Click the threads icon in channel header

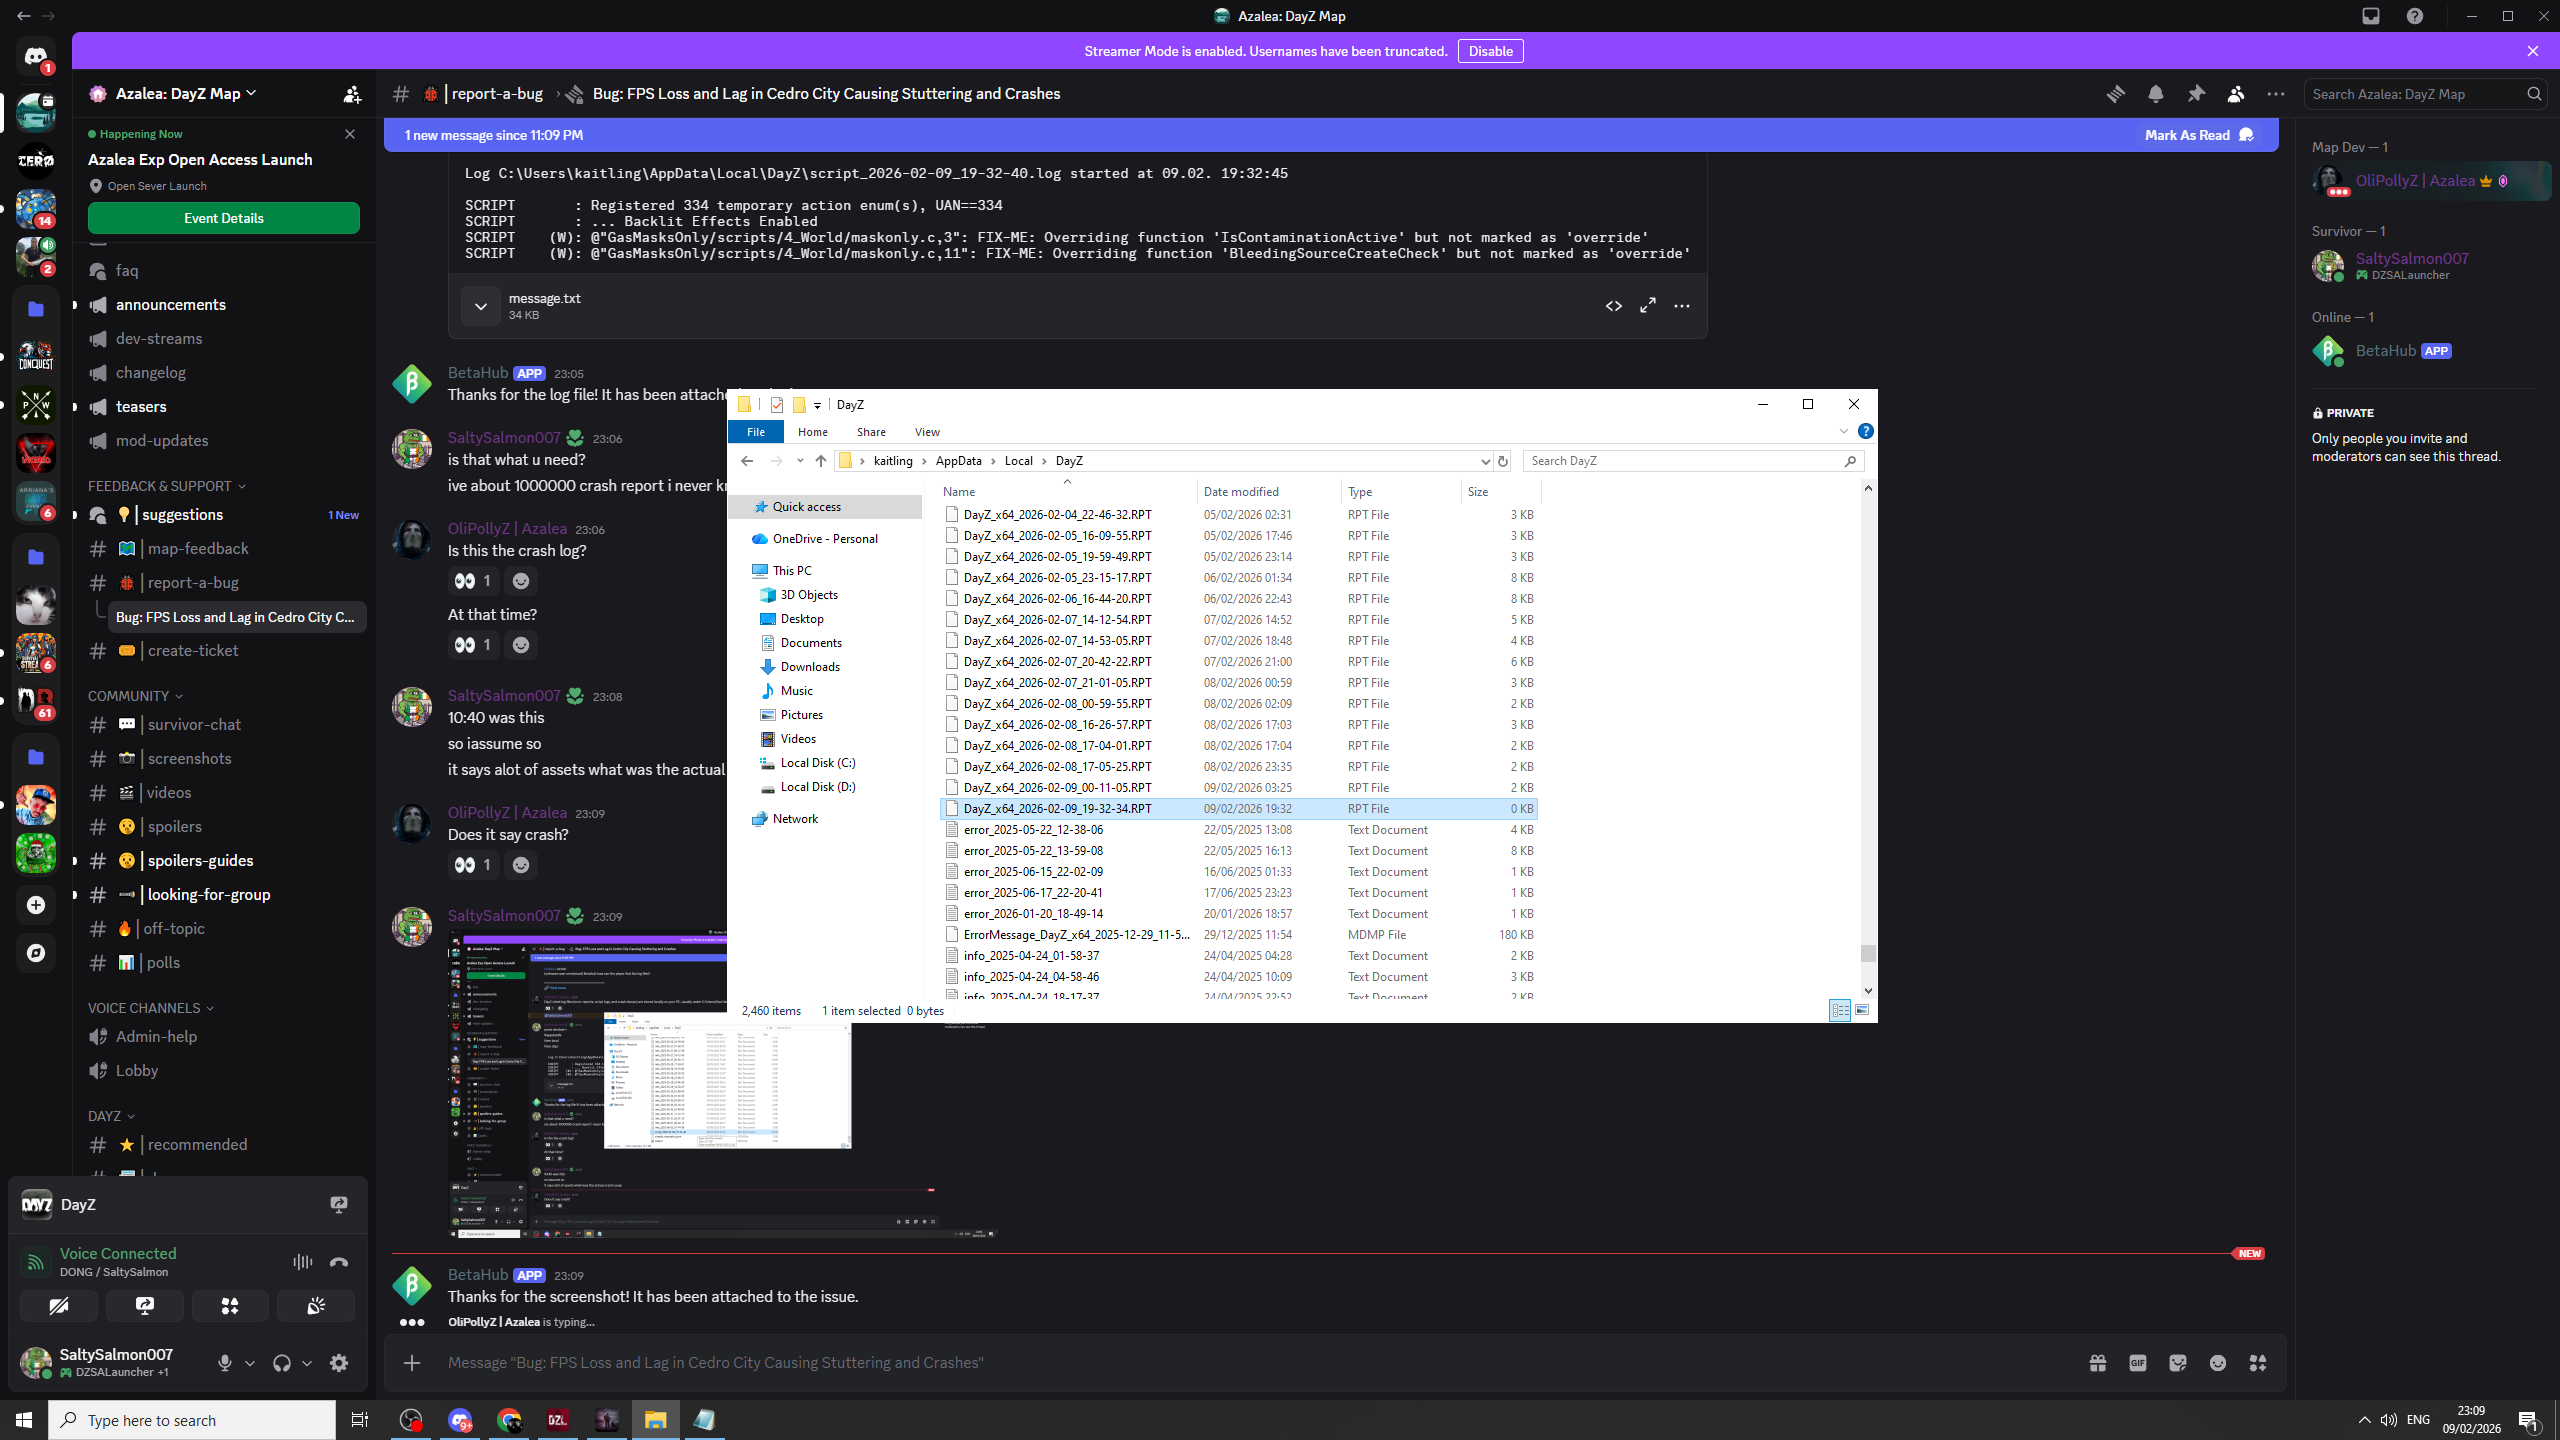(2115, 94)
